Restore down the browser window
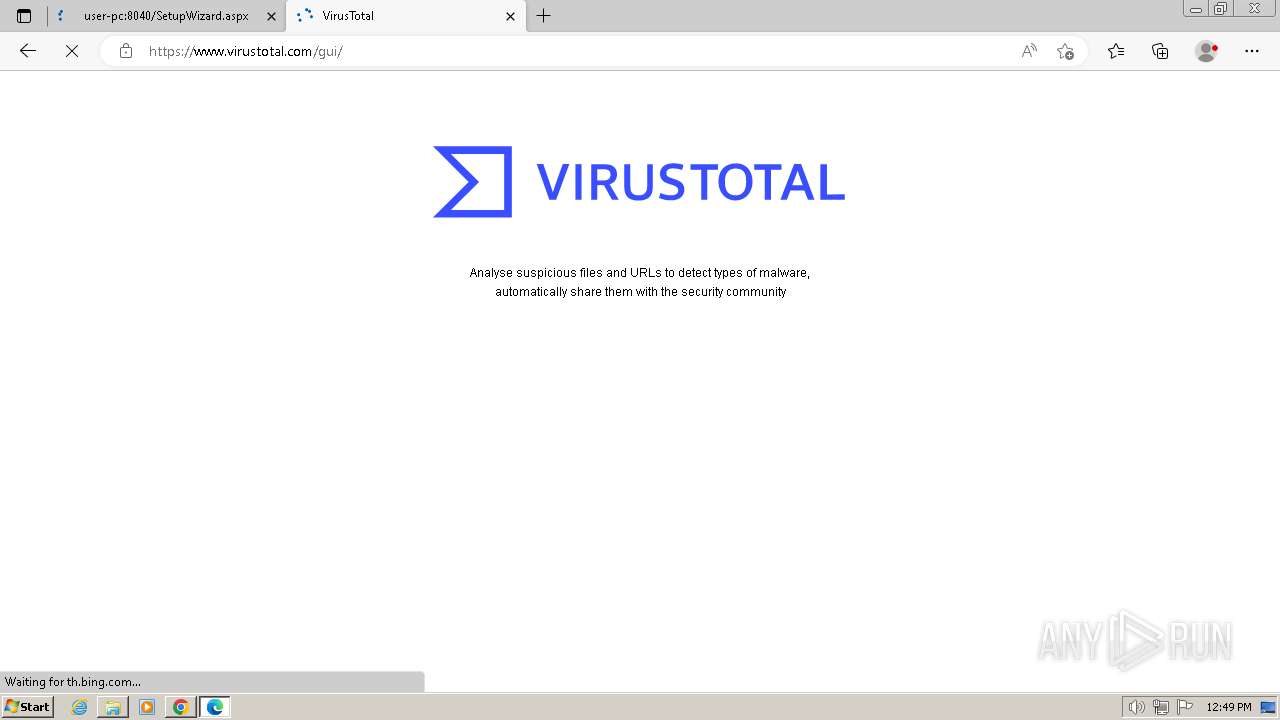Screen dimensions: 1280x720 [1221, 8]
